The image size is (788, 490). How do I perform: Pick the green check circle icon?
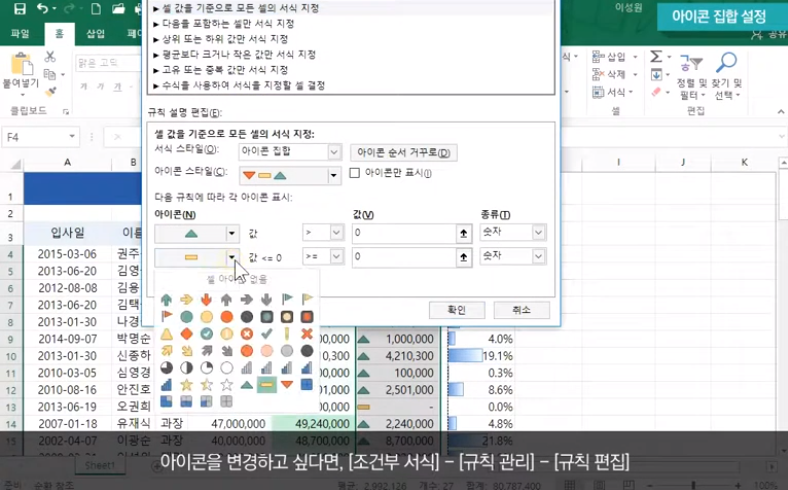(x=207, y=334)
